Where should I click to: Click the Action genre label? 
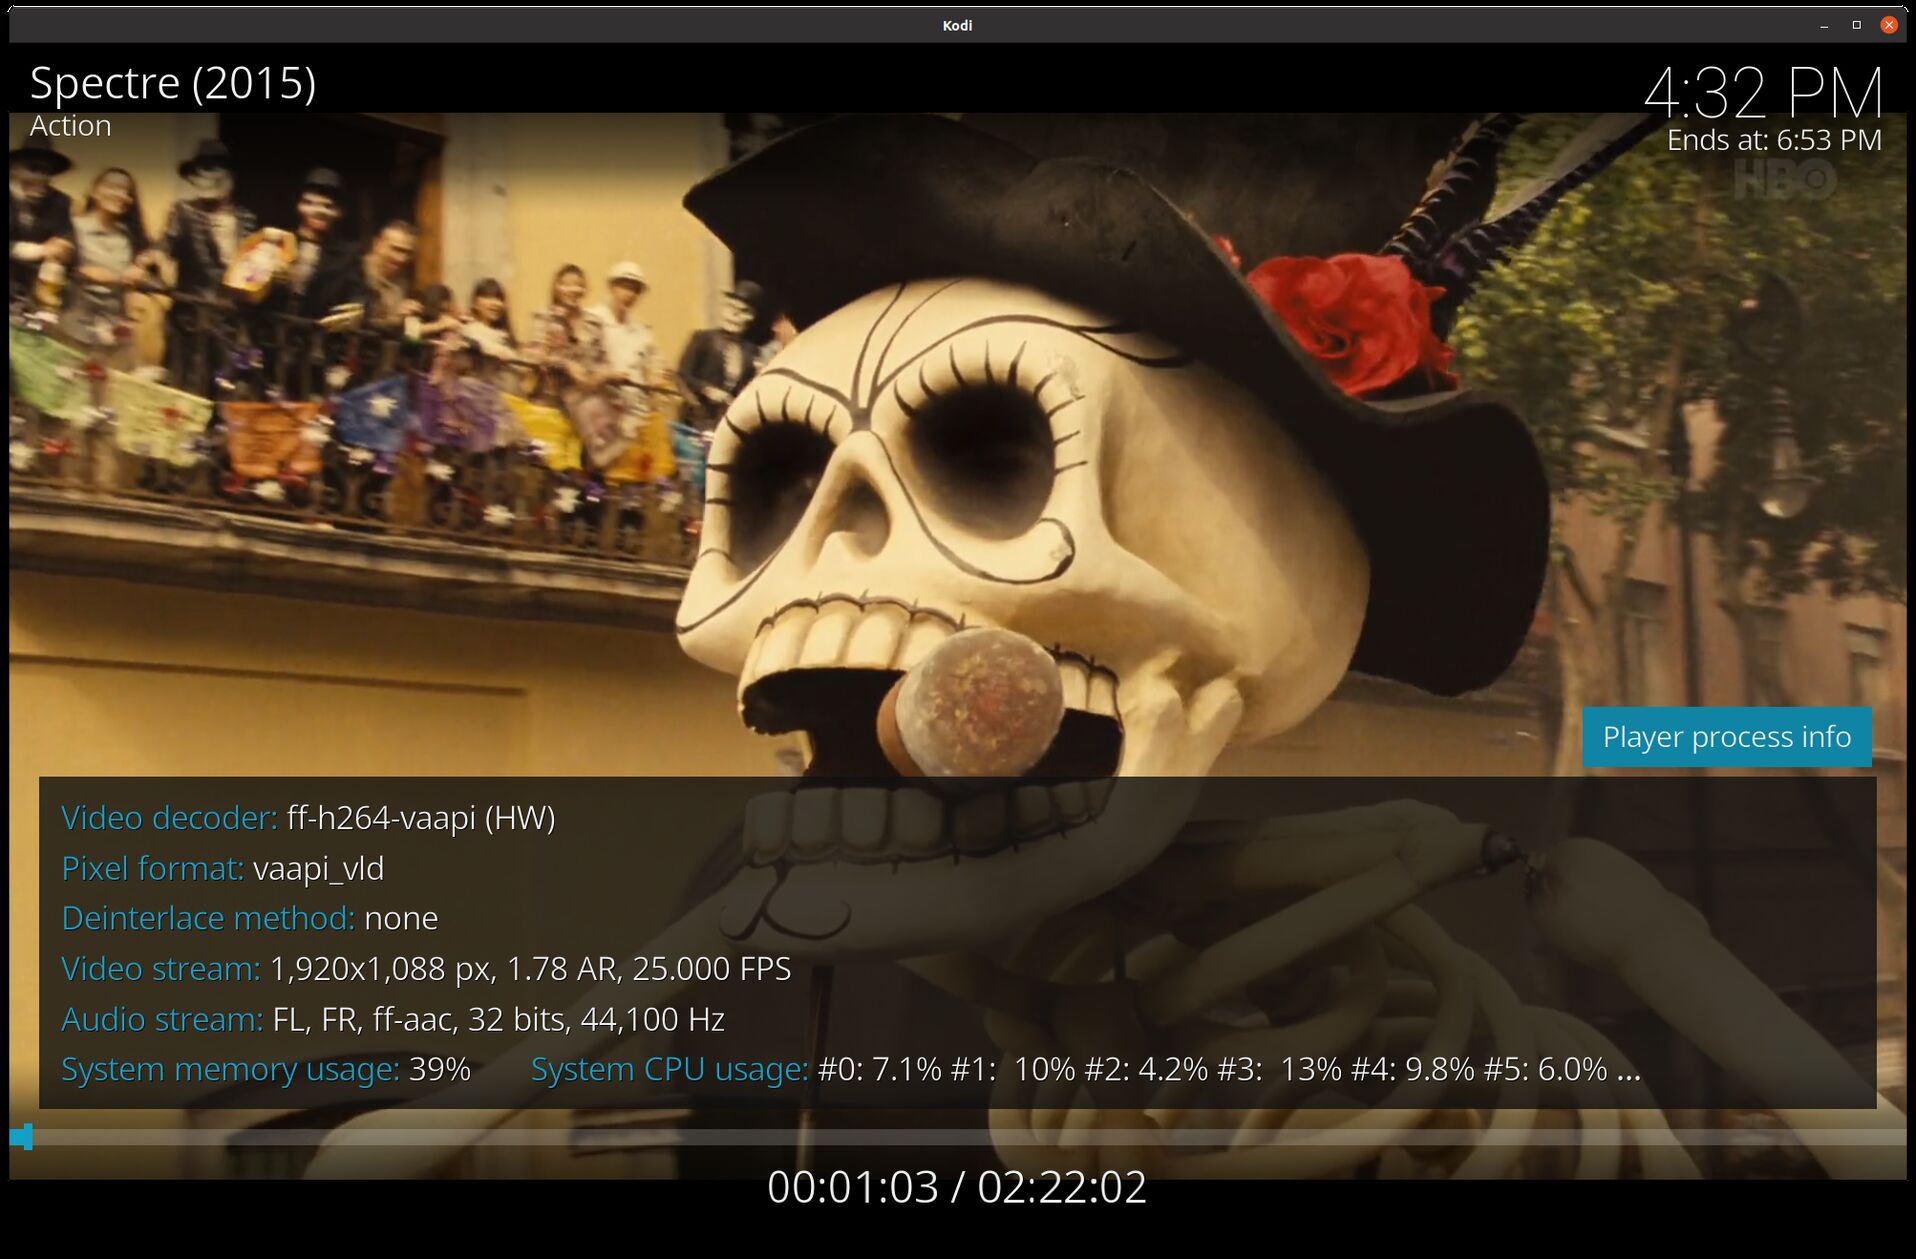click(70, 126)
